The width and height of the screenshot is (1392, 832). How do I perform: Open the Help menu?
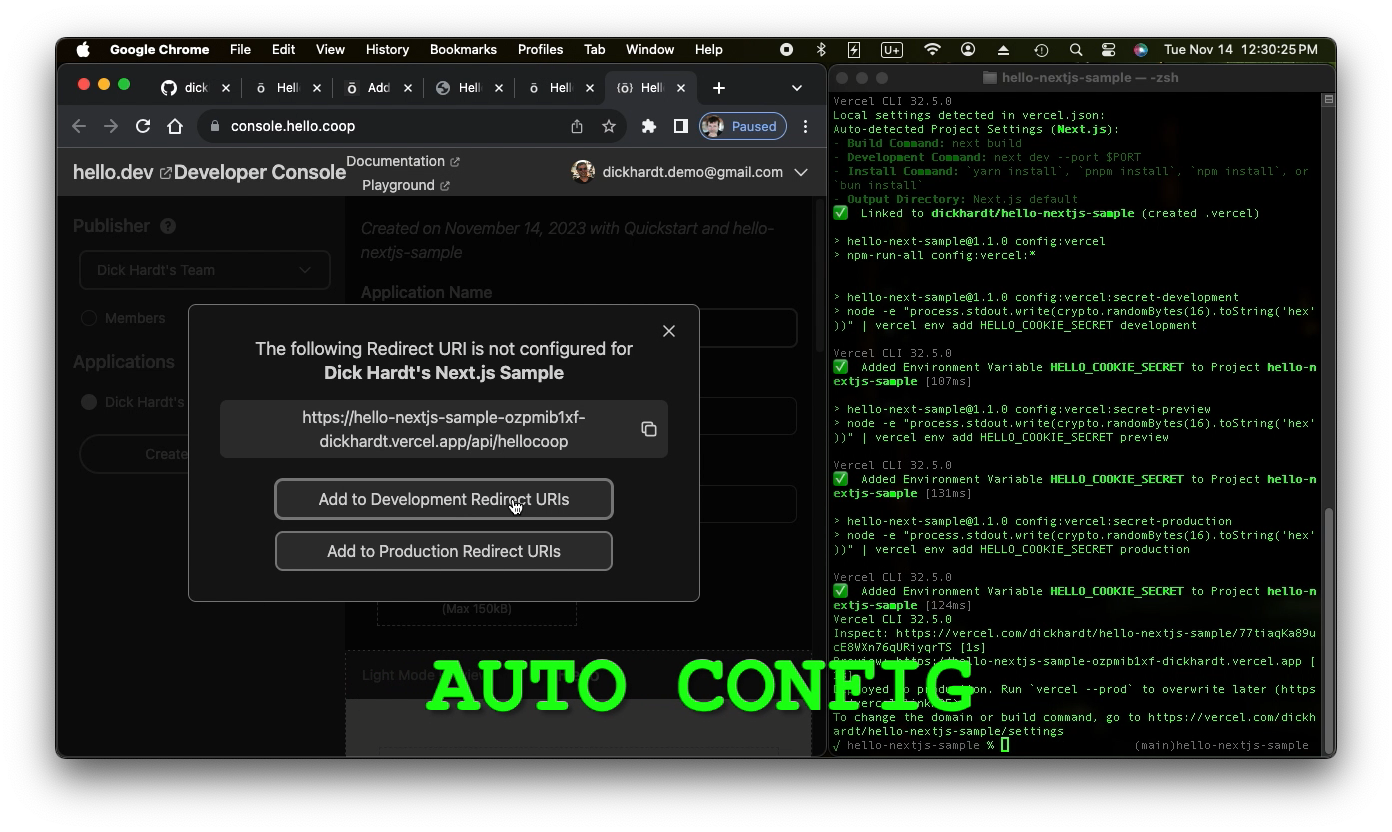pyautogui.click(x=709, y=49)
